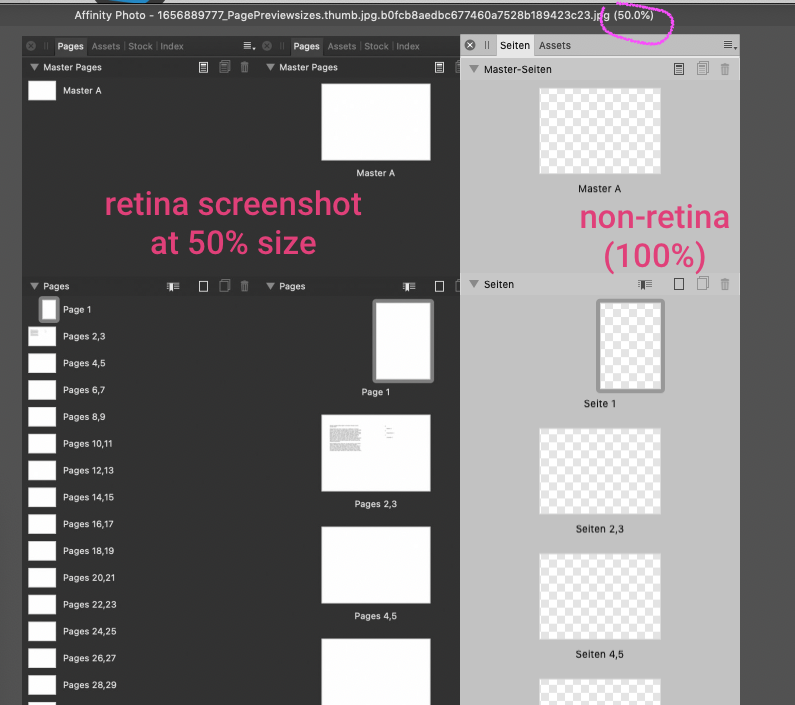Select checkered Master A thumbnail in Master-Seiten
795x705 pixels.
tap(600, 131)
